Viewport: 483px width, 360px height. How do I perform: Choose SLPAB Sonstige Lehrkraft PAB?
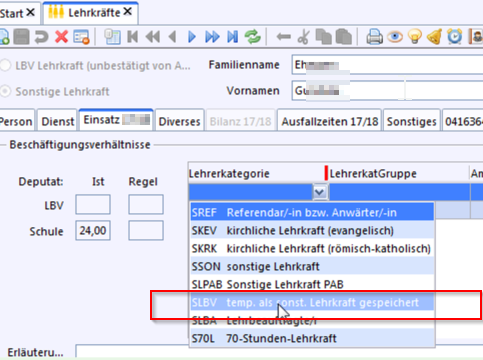point(312,284)
